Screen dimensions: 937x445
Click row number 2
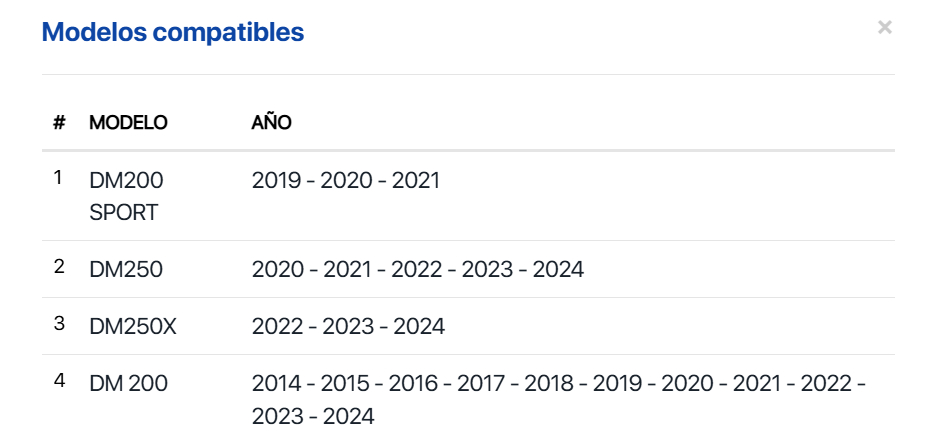pos(59,267)
